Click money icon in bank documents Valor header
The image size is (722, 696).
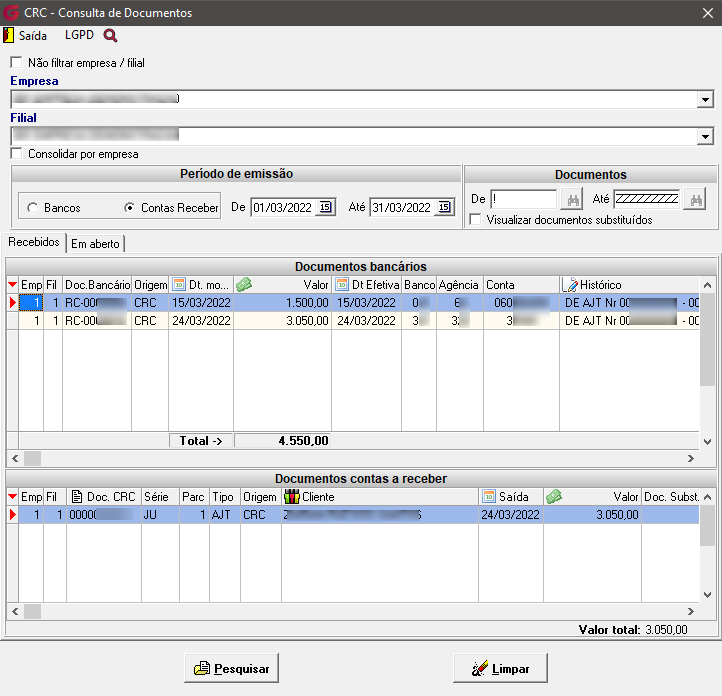[x=244, y=284]
